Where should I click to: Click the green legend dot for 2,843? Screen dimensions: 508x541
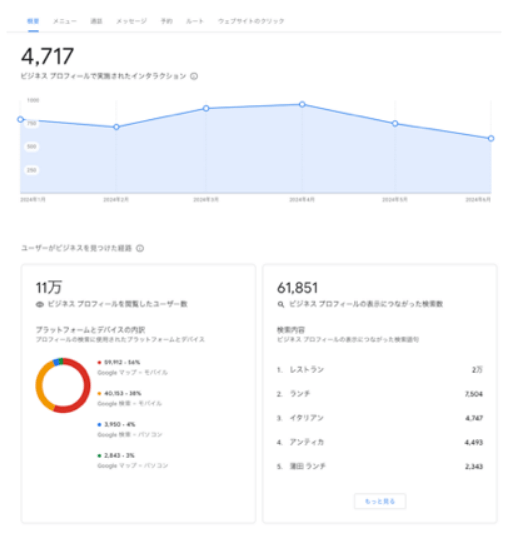pyautogui.click(x=99, y=455)
